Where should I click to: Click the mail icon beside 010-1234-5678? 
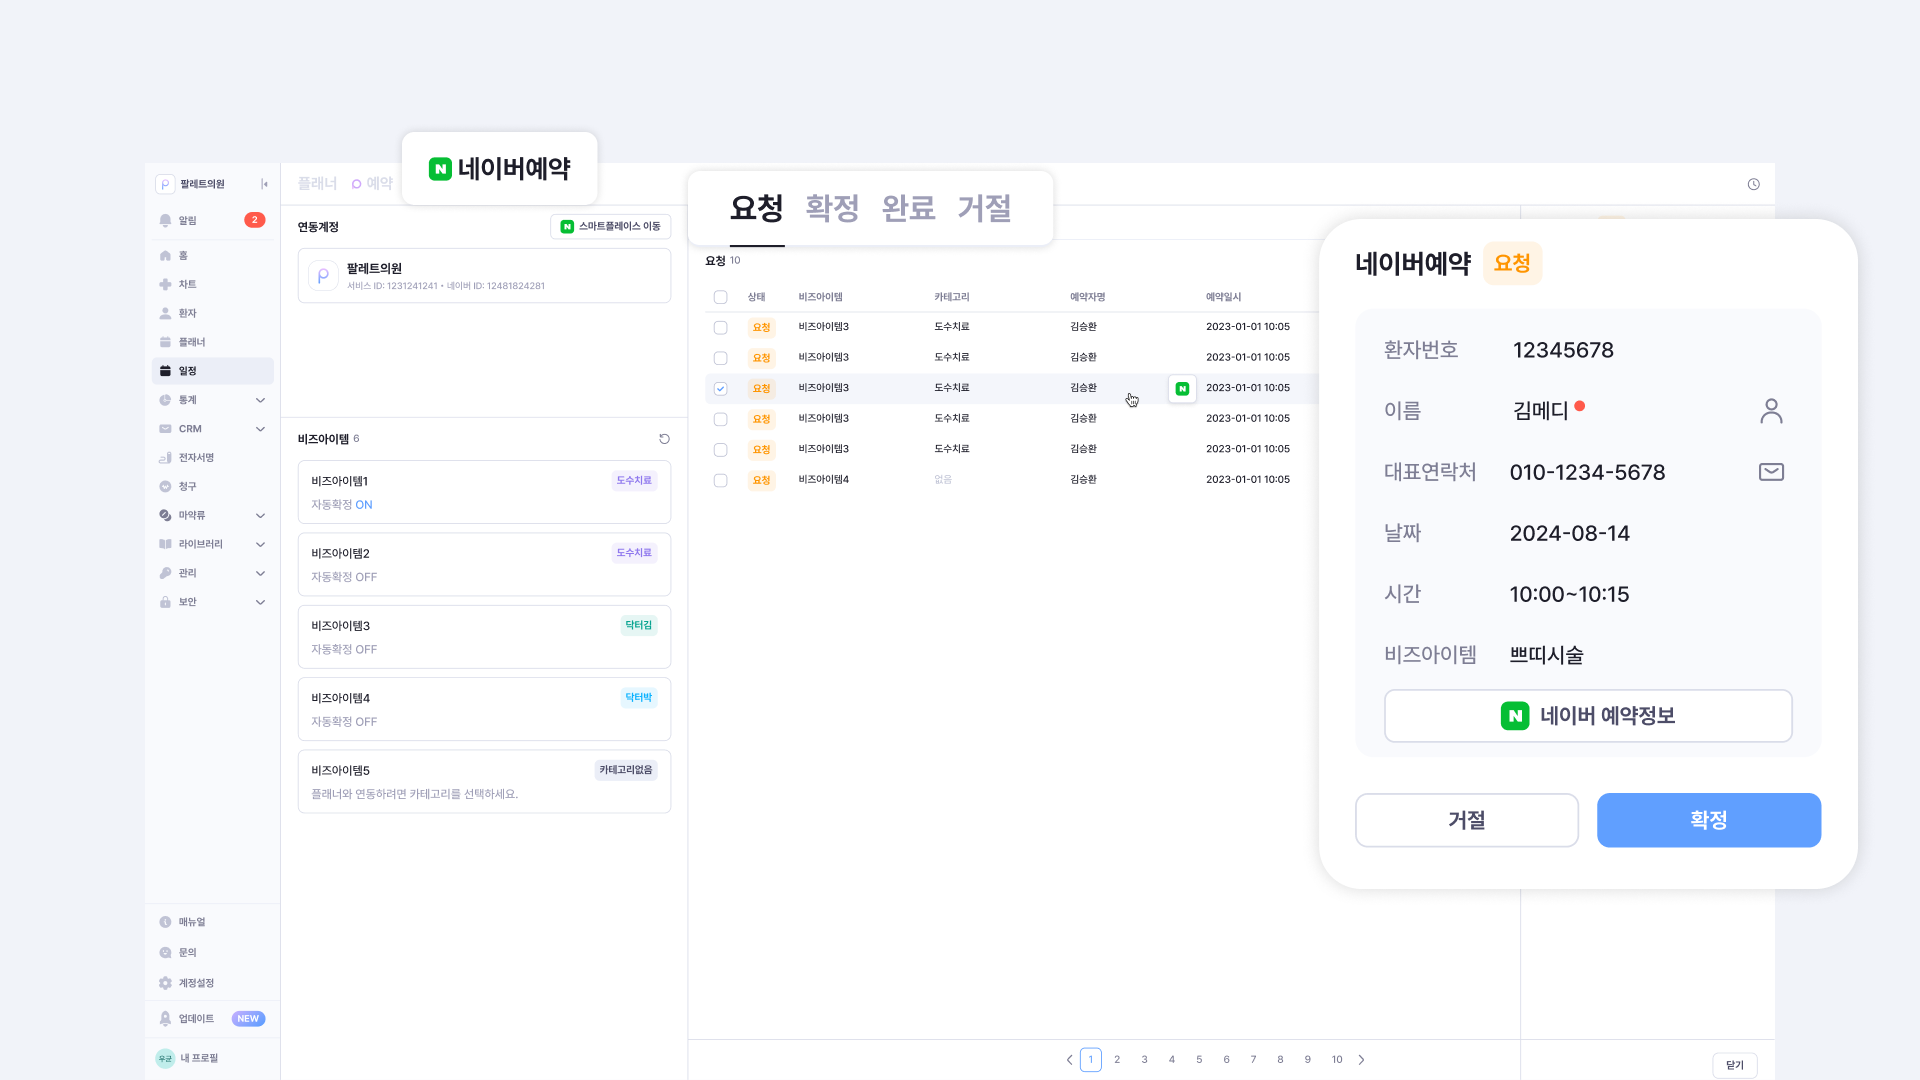pyautogui.click(x=1771, y=472)
